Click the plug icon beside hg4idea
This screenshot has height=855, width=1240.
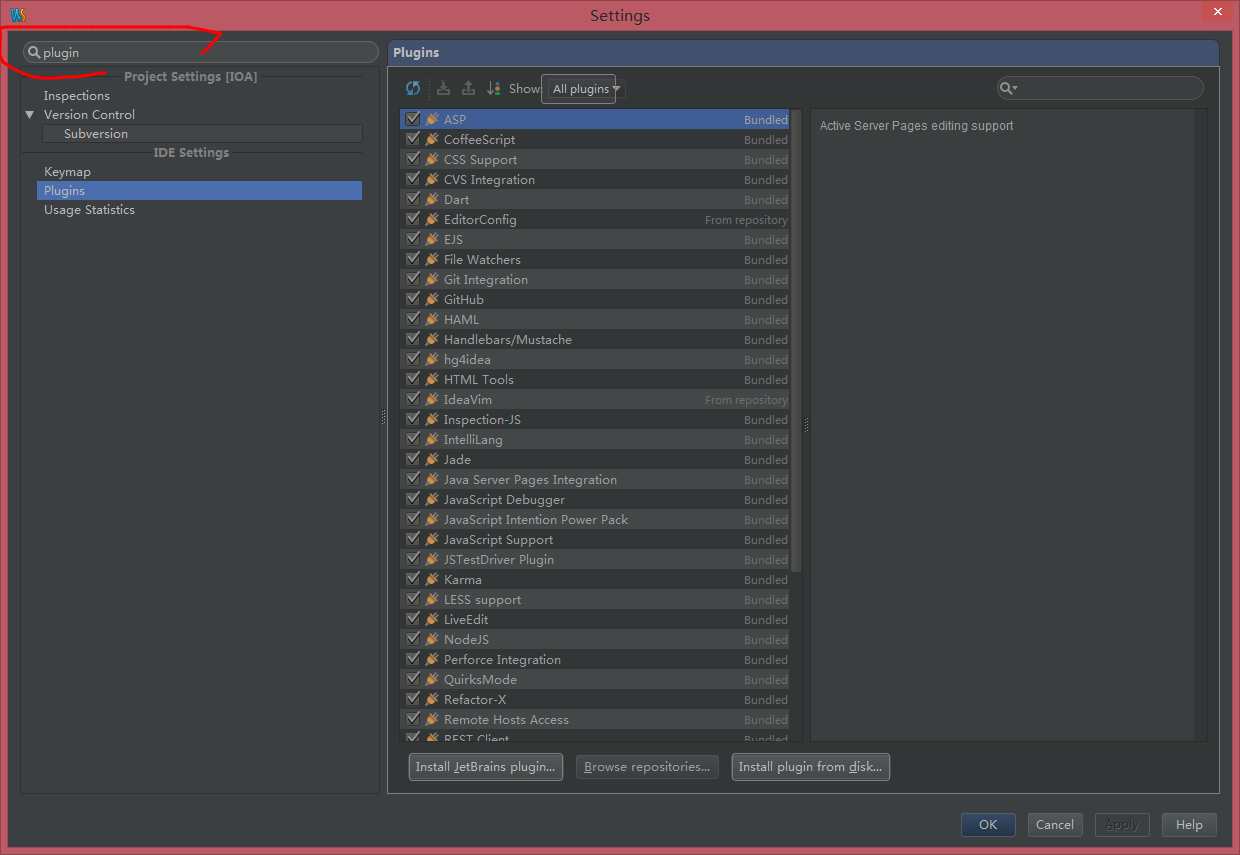pyautogui.click(x=432, y=359)
